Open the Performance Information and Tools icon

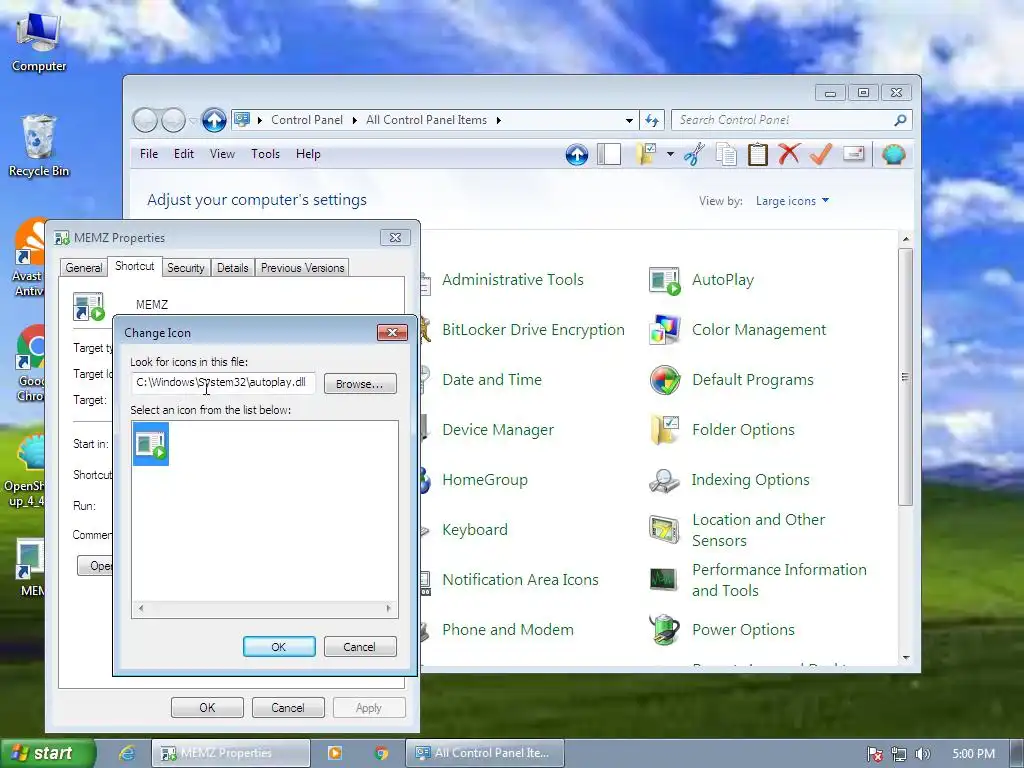[665, 579]
